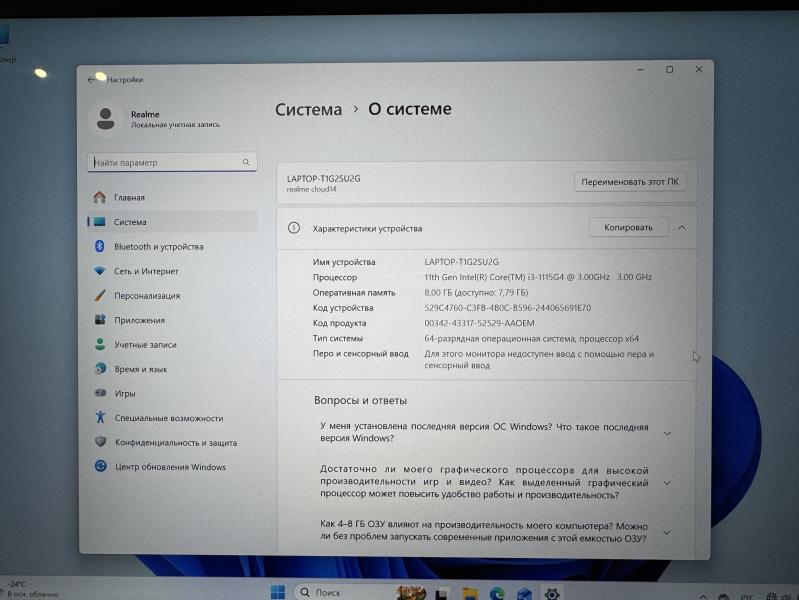This screenshot has width=799, height=600.
Task: Collapse the Характеристики устройства section
Action: [682, 228]
